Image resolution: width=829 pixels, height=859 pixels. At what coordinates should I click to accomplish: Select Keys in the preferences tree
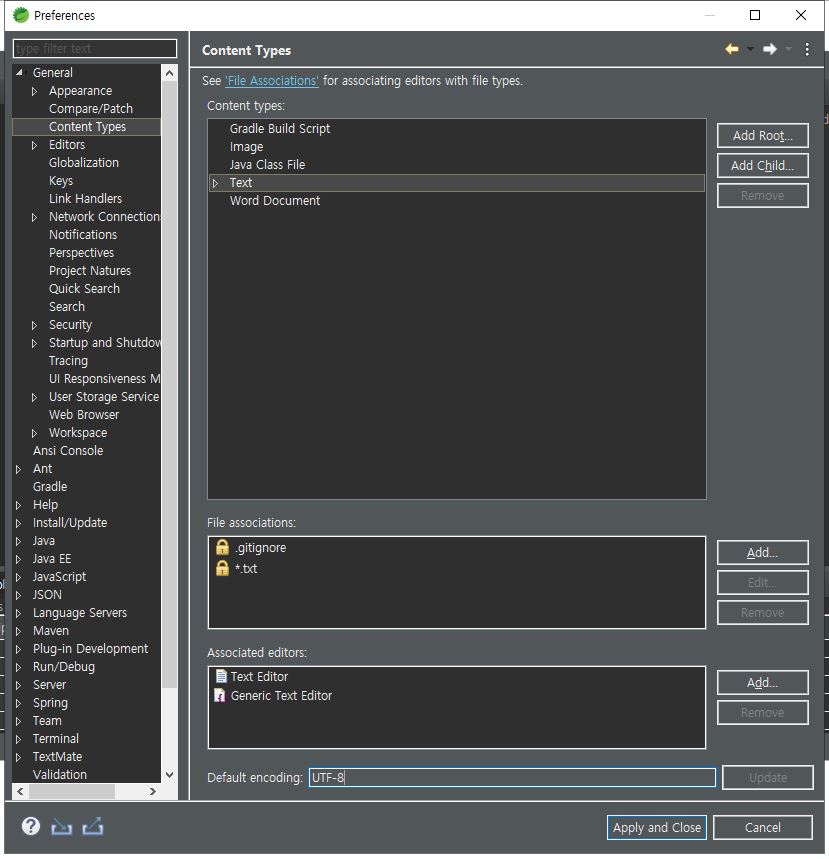(61, 181)
